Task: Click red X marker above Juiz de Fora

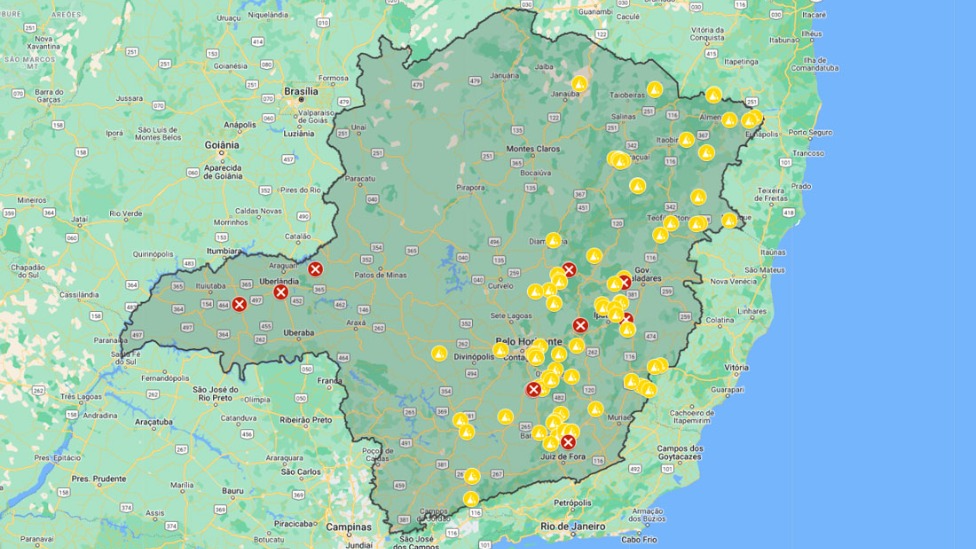Action: pos(568,441)
